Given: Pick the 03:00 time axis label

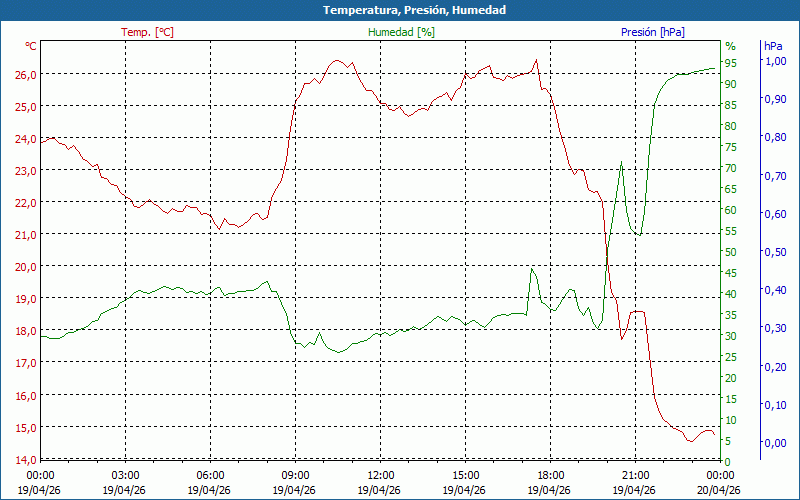Looking at the screenshot, I should pos(125,475).
